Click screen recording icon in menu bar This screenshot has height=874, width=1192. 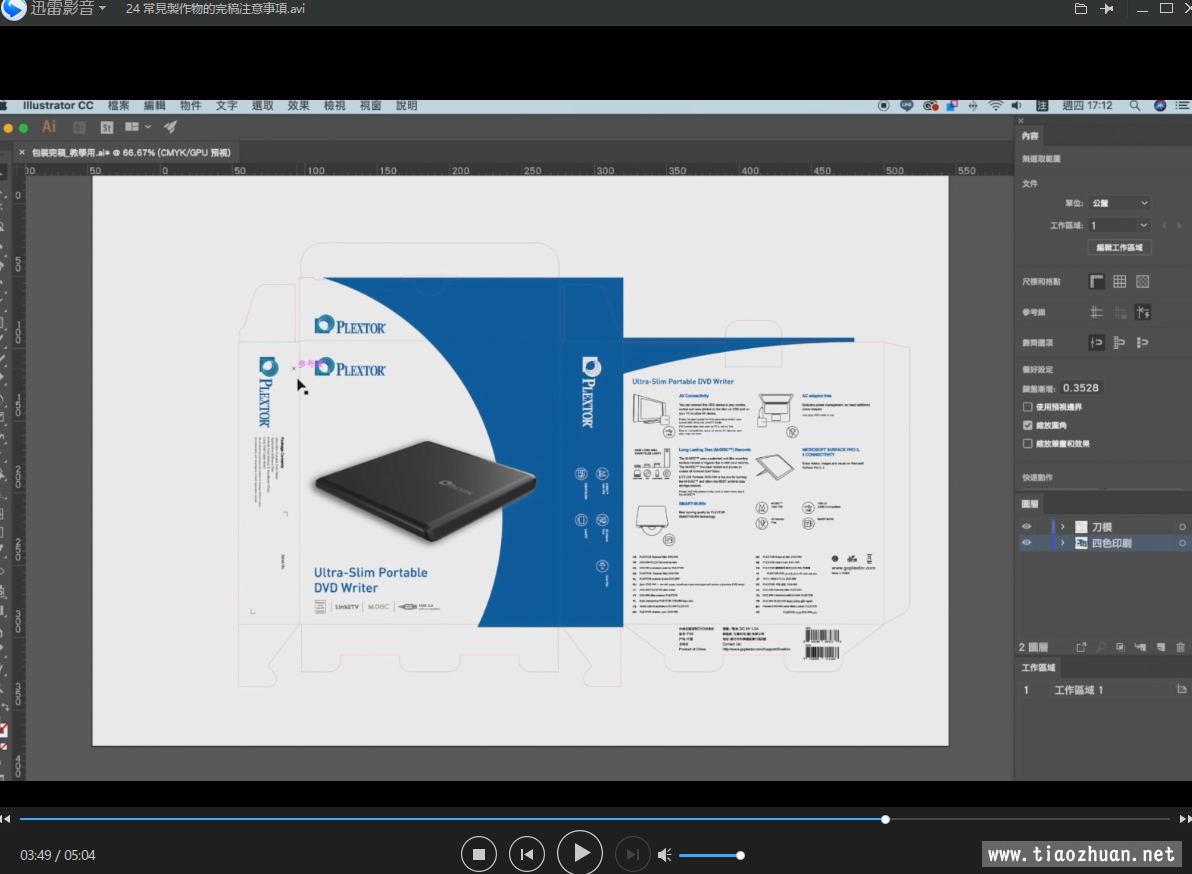[x=883, y=106]
